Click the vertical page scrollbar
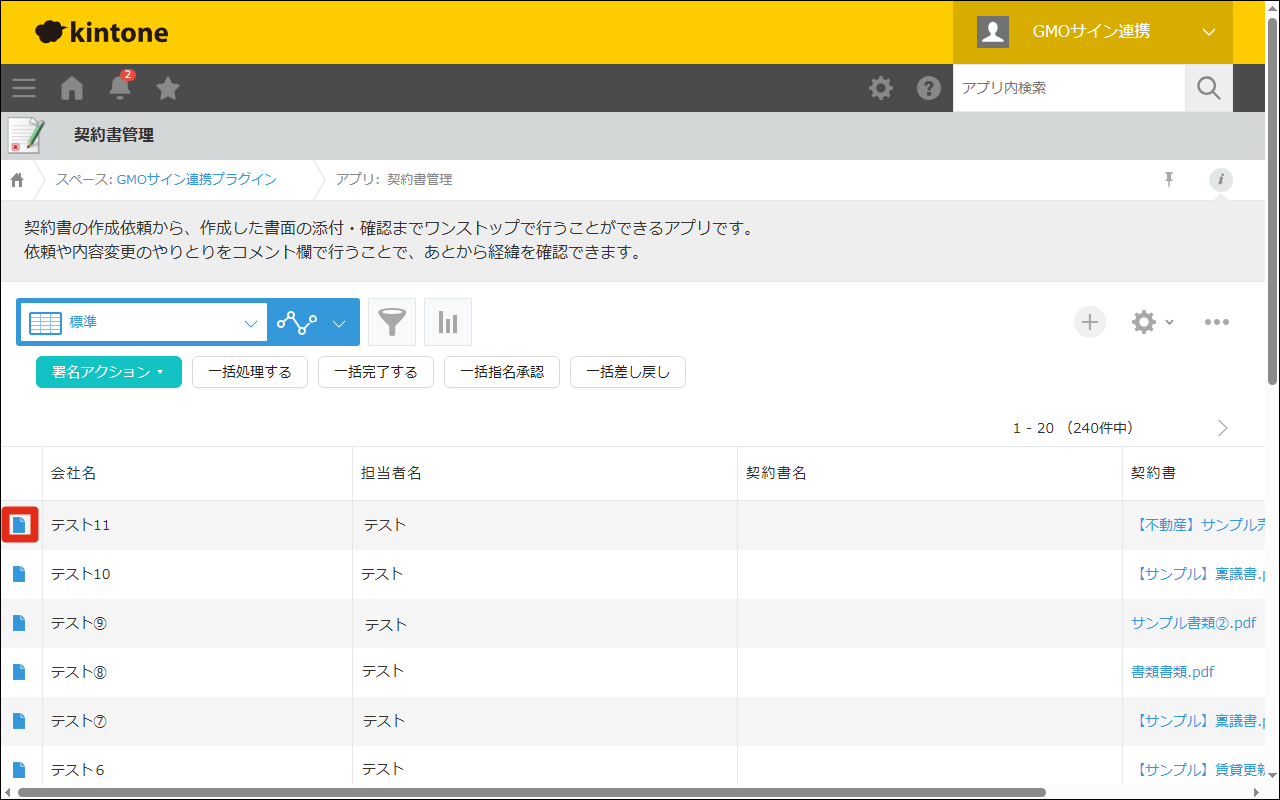Image resolution: width=1280 pixels, height=800 pixels. coord(1272,200)
